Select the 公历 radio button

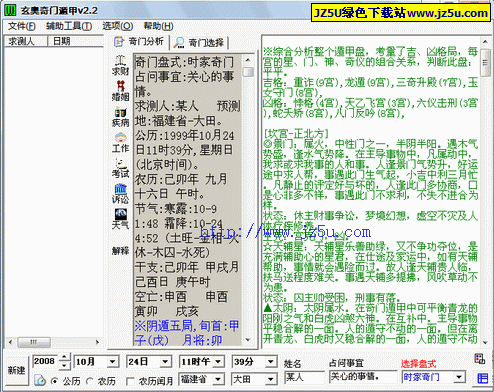[x=55, y=381]
